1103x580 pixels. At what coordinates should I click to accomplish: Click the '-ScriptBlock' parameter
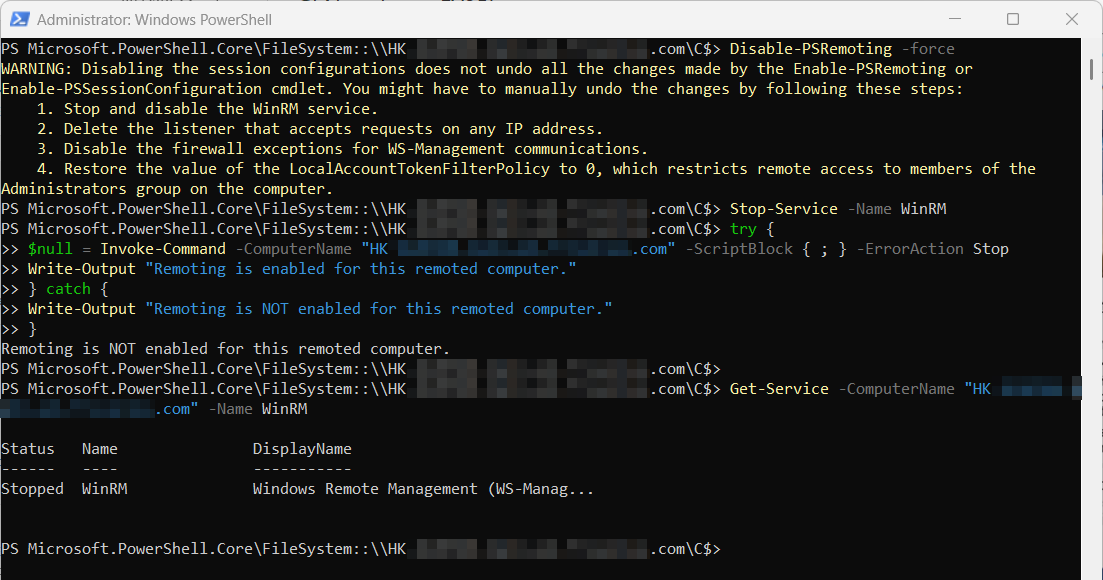point(738,249)
